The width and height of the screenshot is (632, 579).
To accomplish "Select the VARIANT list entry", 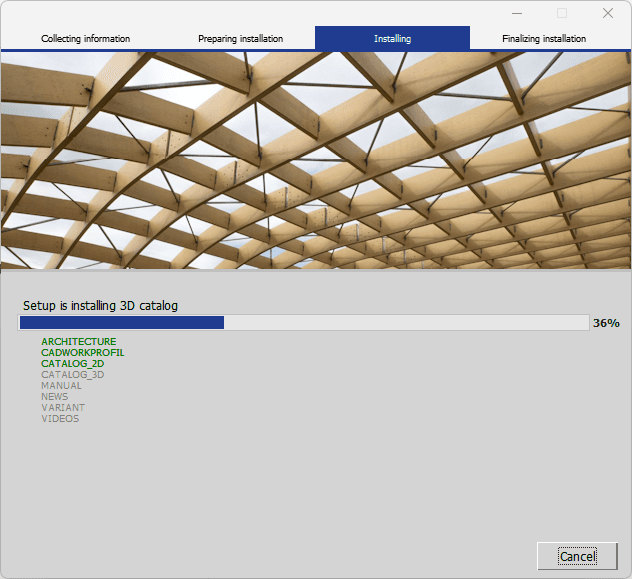I will click(x=63, y=408).
